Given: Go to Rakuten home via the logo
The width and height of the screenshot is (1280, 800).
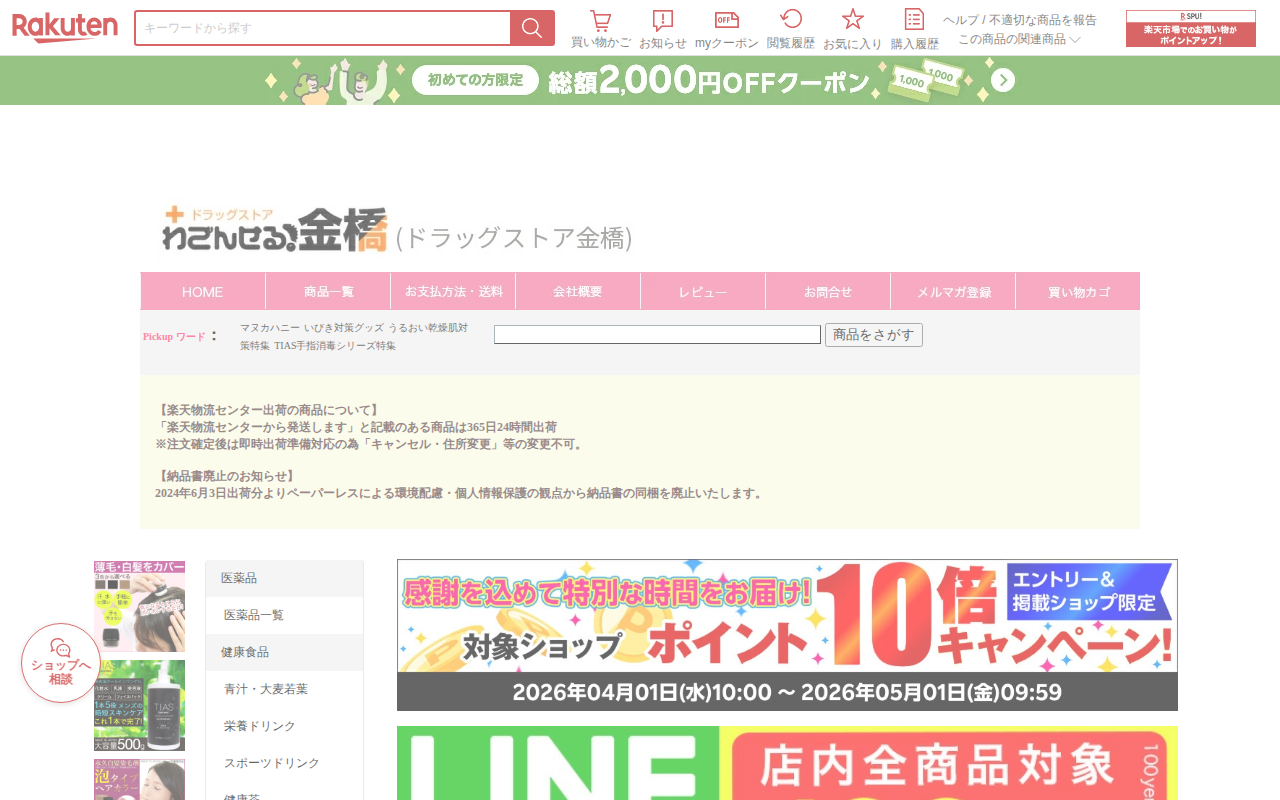Looking at the screenshot, I should 65,27.
